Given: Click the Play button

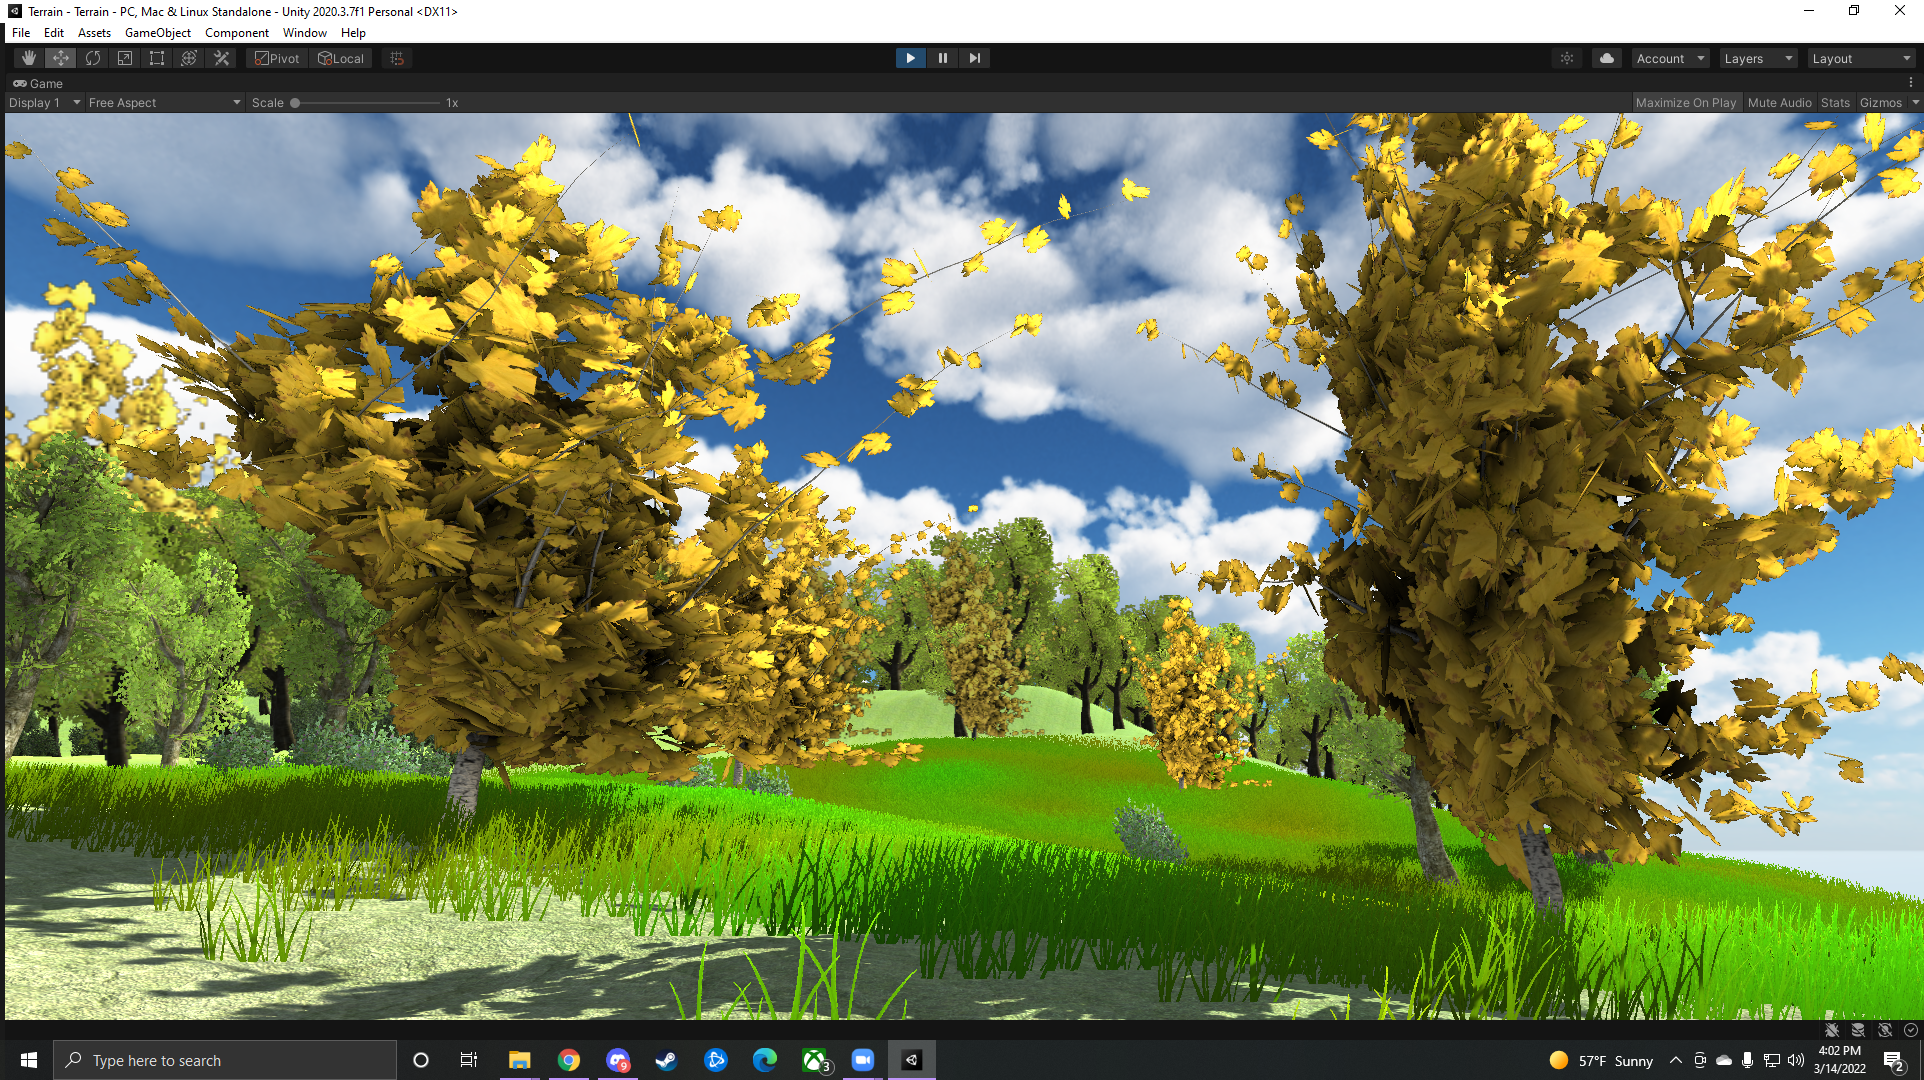Looking at the screenshot, I should [910, 58].
